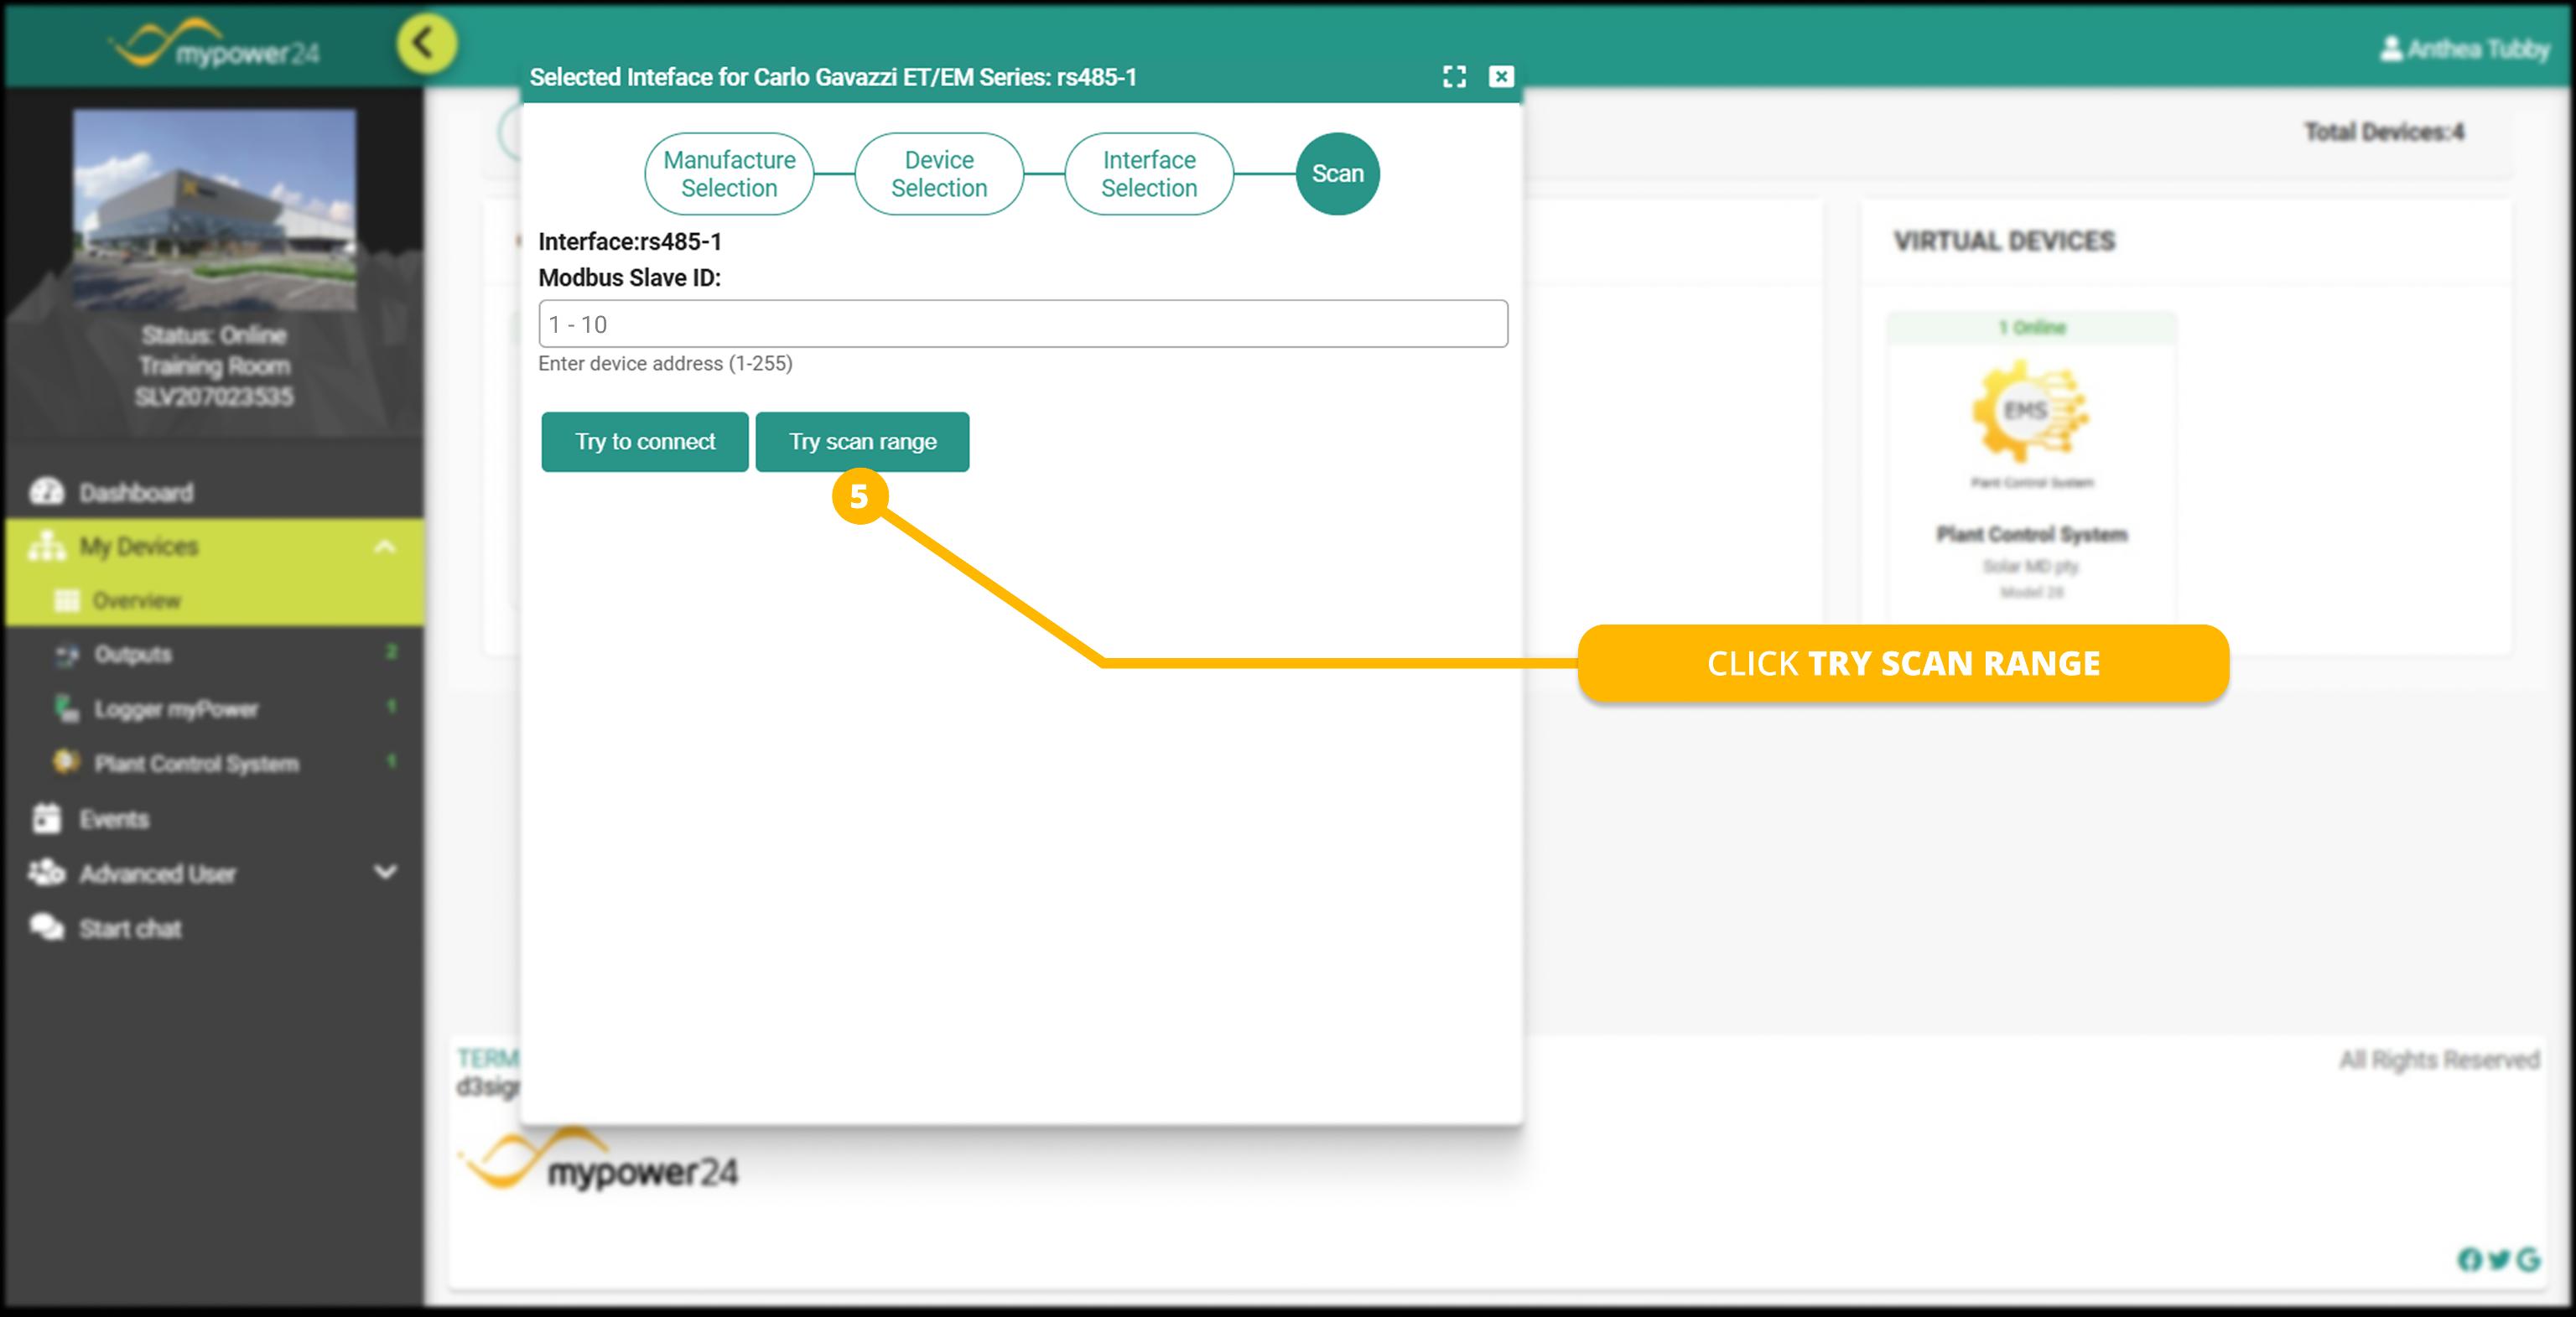The height and width of the screenshot is (1317, 2576).
Task: Click the site building photo thumbnail
Action: tap(214, 210)
